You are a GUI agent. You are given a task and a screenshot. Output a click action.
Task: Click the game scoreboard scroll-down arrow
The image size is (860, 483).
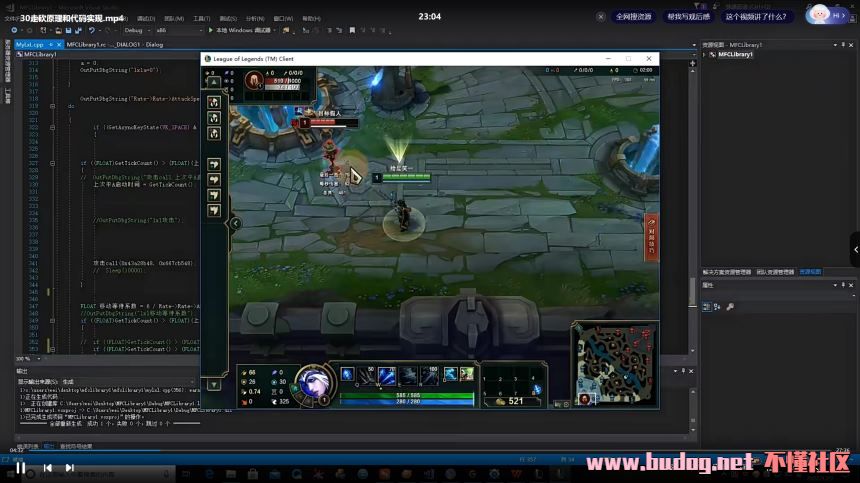tap(214, 385)
